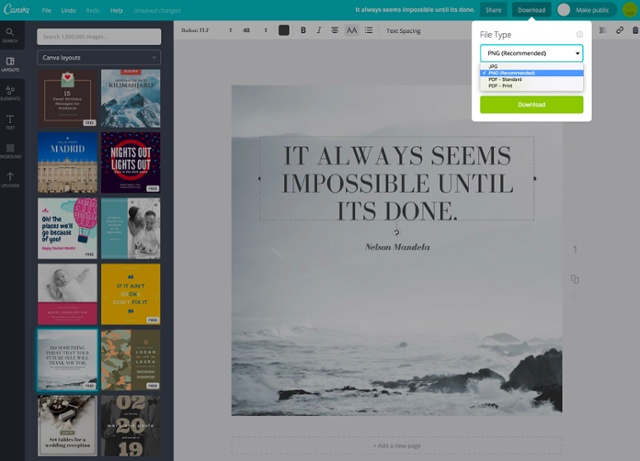Choose PNG (Recommended) option
This screenshot has width=640, height=461.
click(531, 73)
